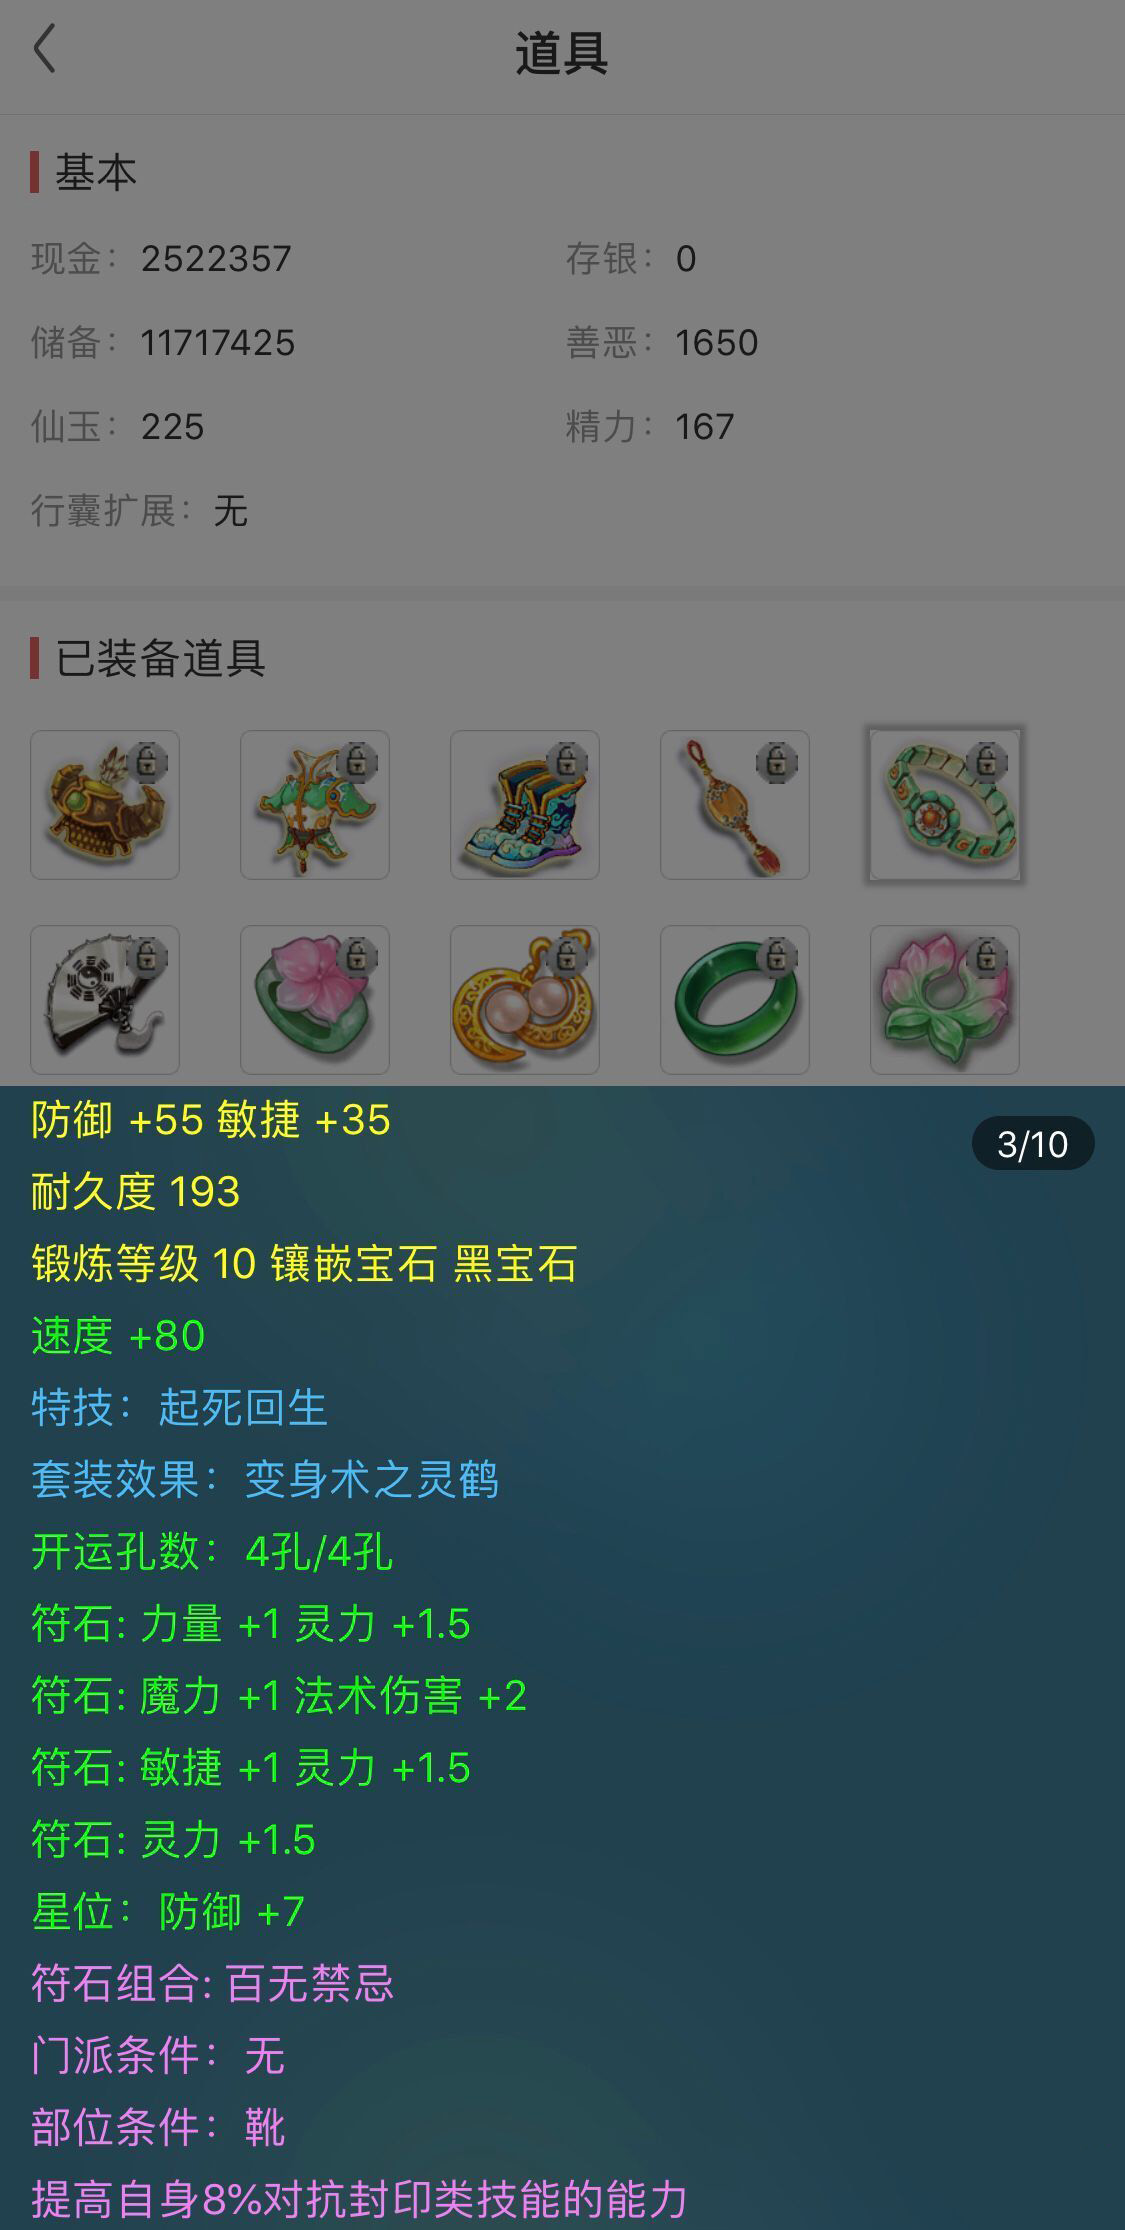
Task: Open the green jade bangle item
Action: (735, 1000)
